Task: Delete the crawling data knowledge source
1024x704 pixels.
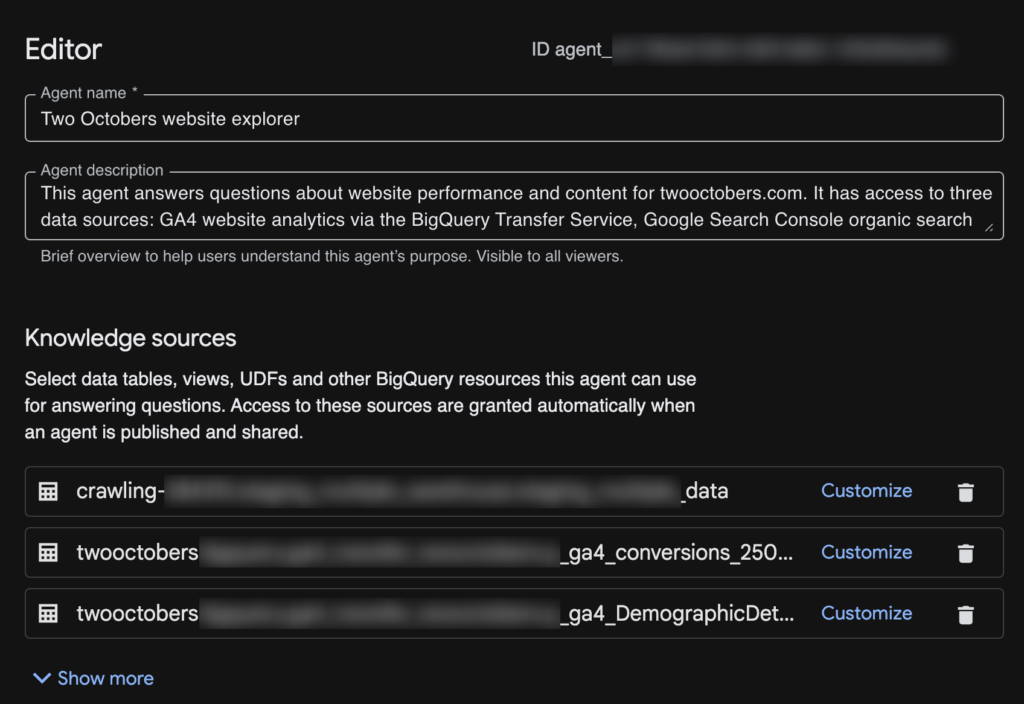Action: pyautogui.click(x=966, y=491)
